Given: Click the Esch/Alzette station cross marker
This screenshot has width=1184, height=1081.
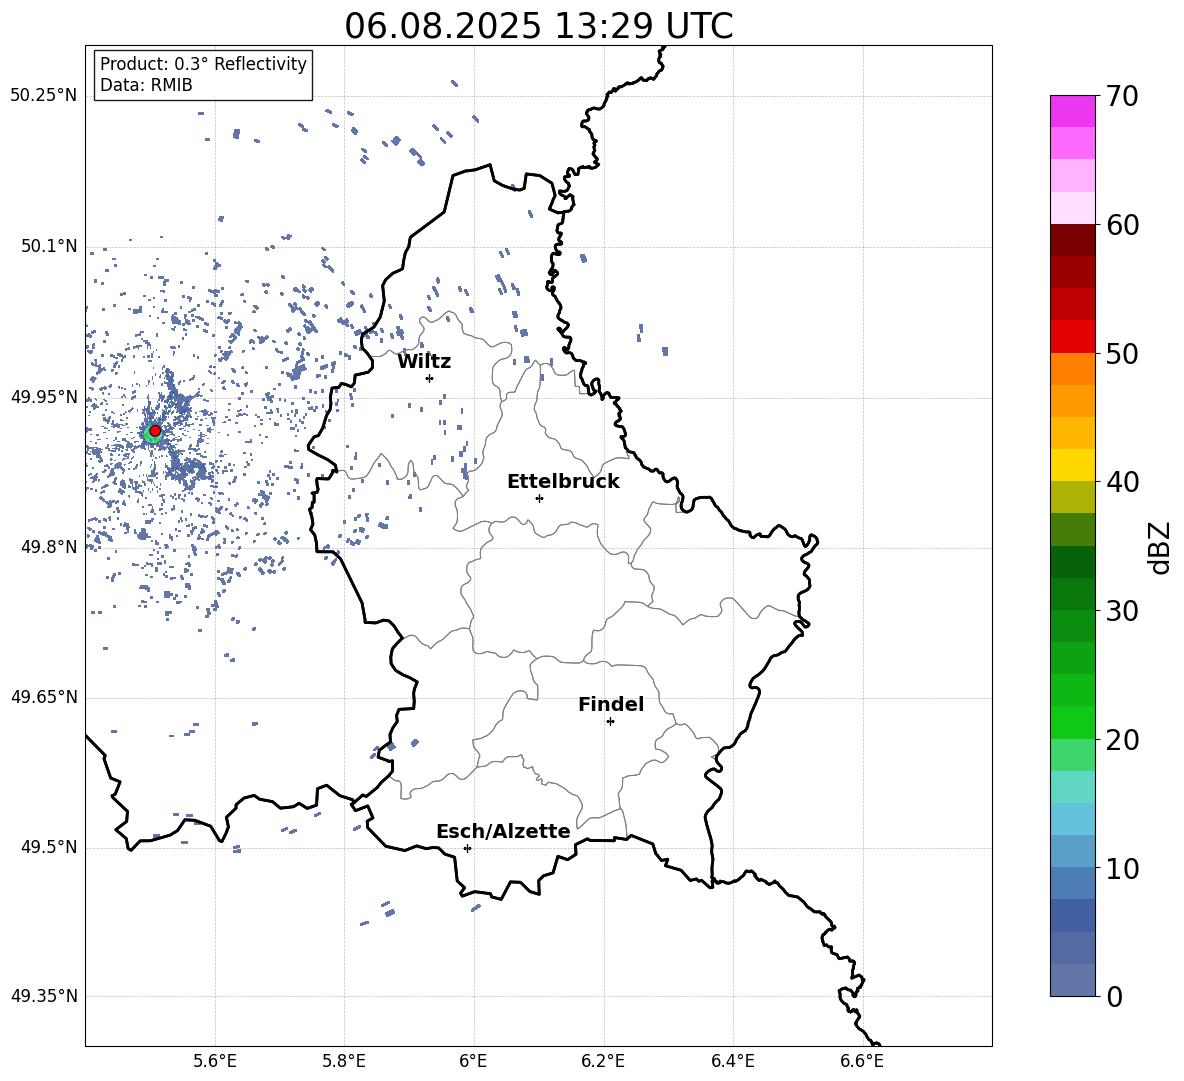Looking at the screenshot, I should pyautogui.click(x=467, y=848).
